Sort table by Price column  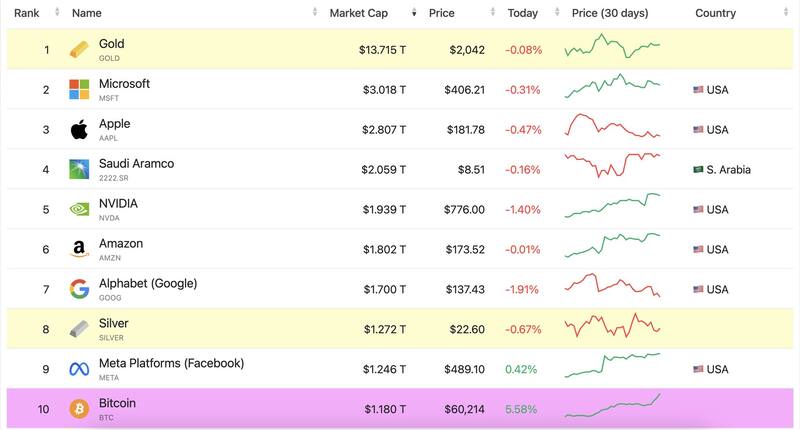(441, 13)
